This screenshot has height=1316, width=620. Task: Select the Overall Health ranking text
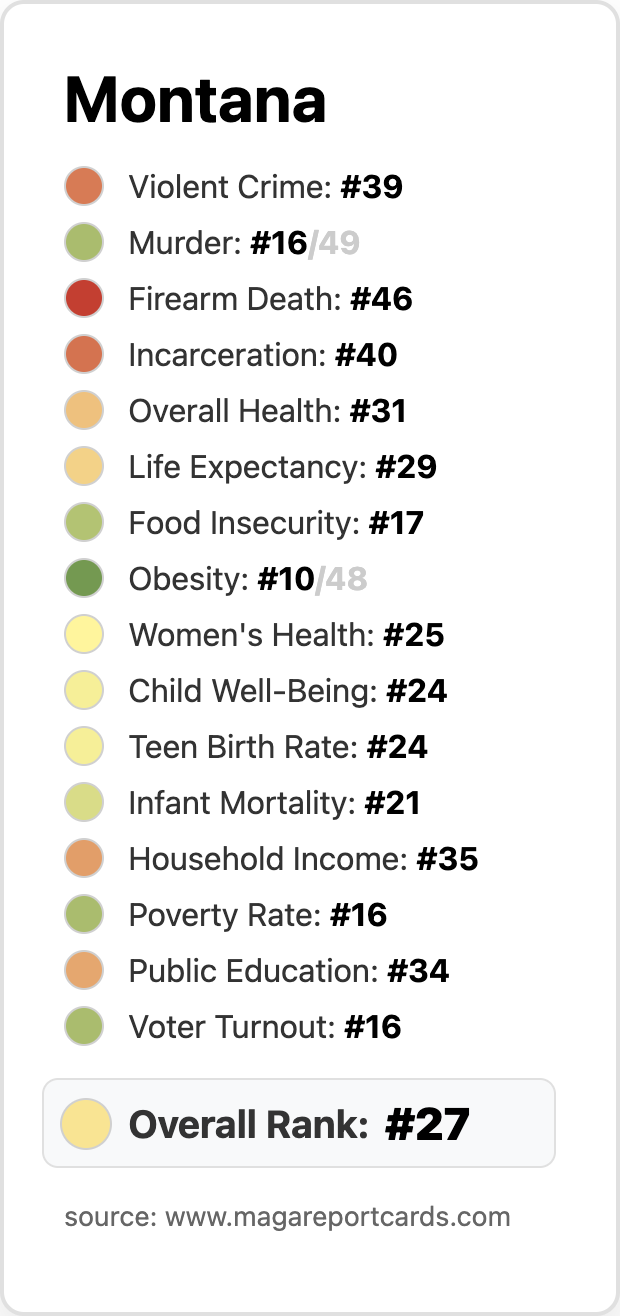(267, 411)
